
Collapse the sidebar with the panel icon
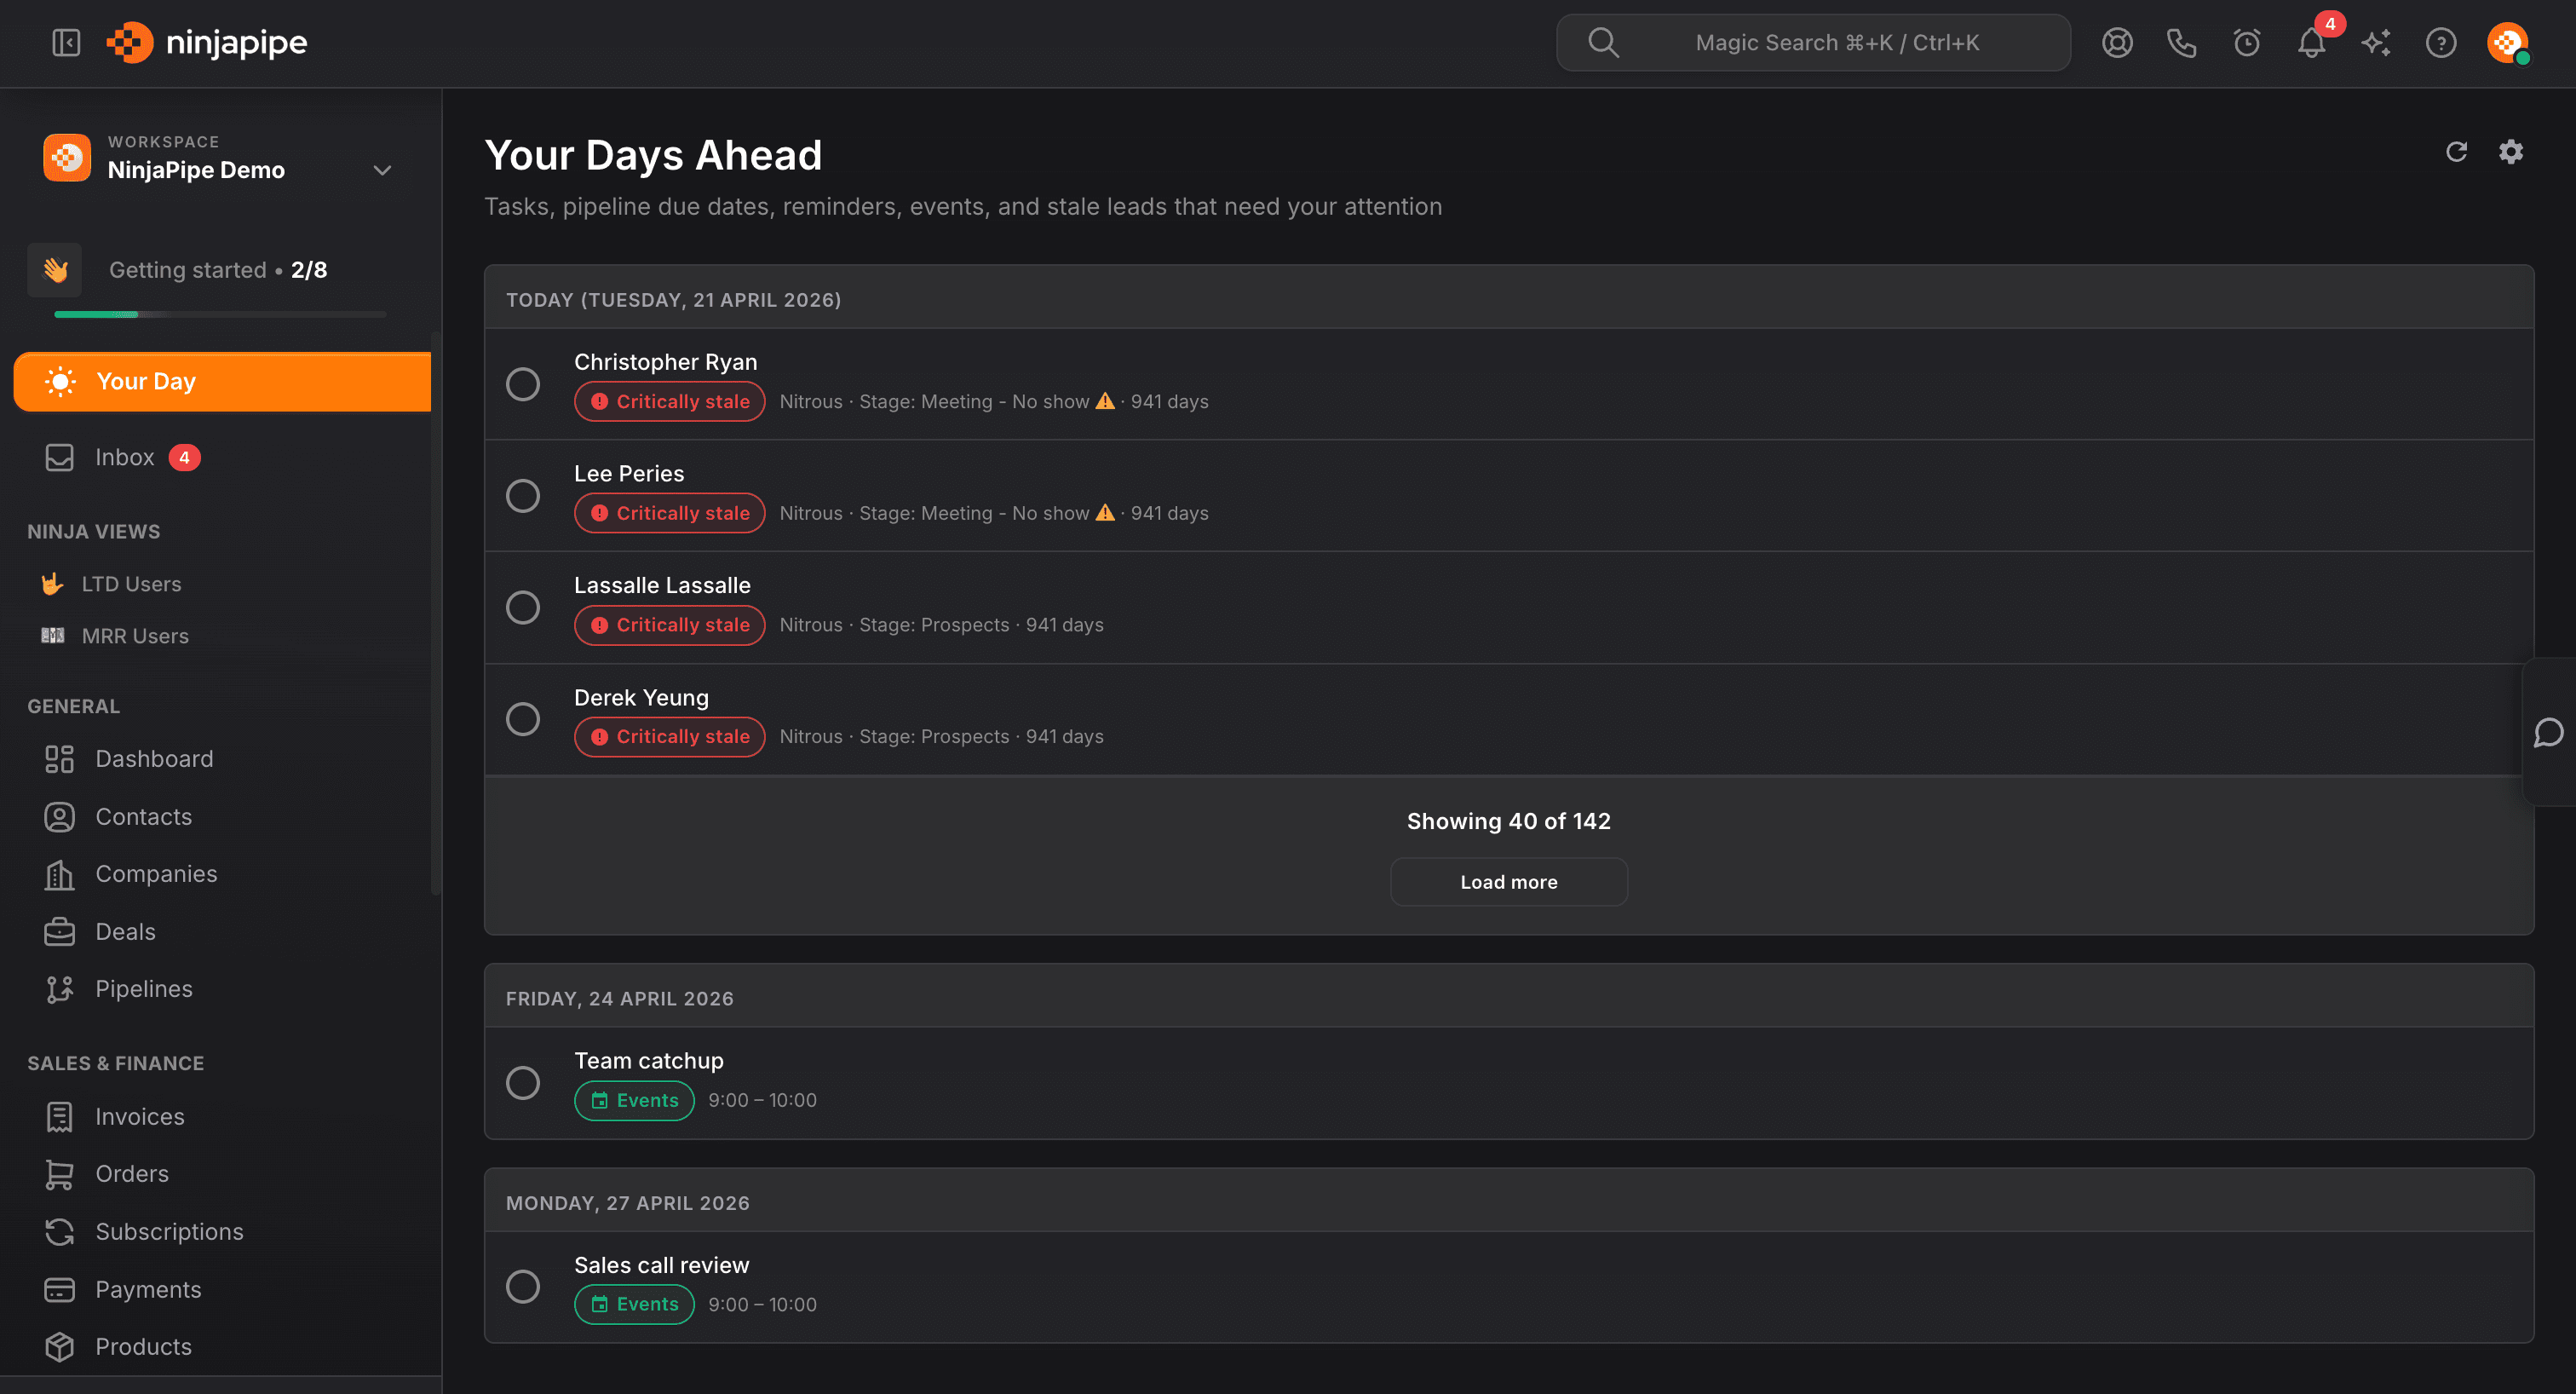click(x=66, y=43)
